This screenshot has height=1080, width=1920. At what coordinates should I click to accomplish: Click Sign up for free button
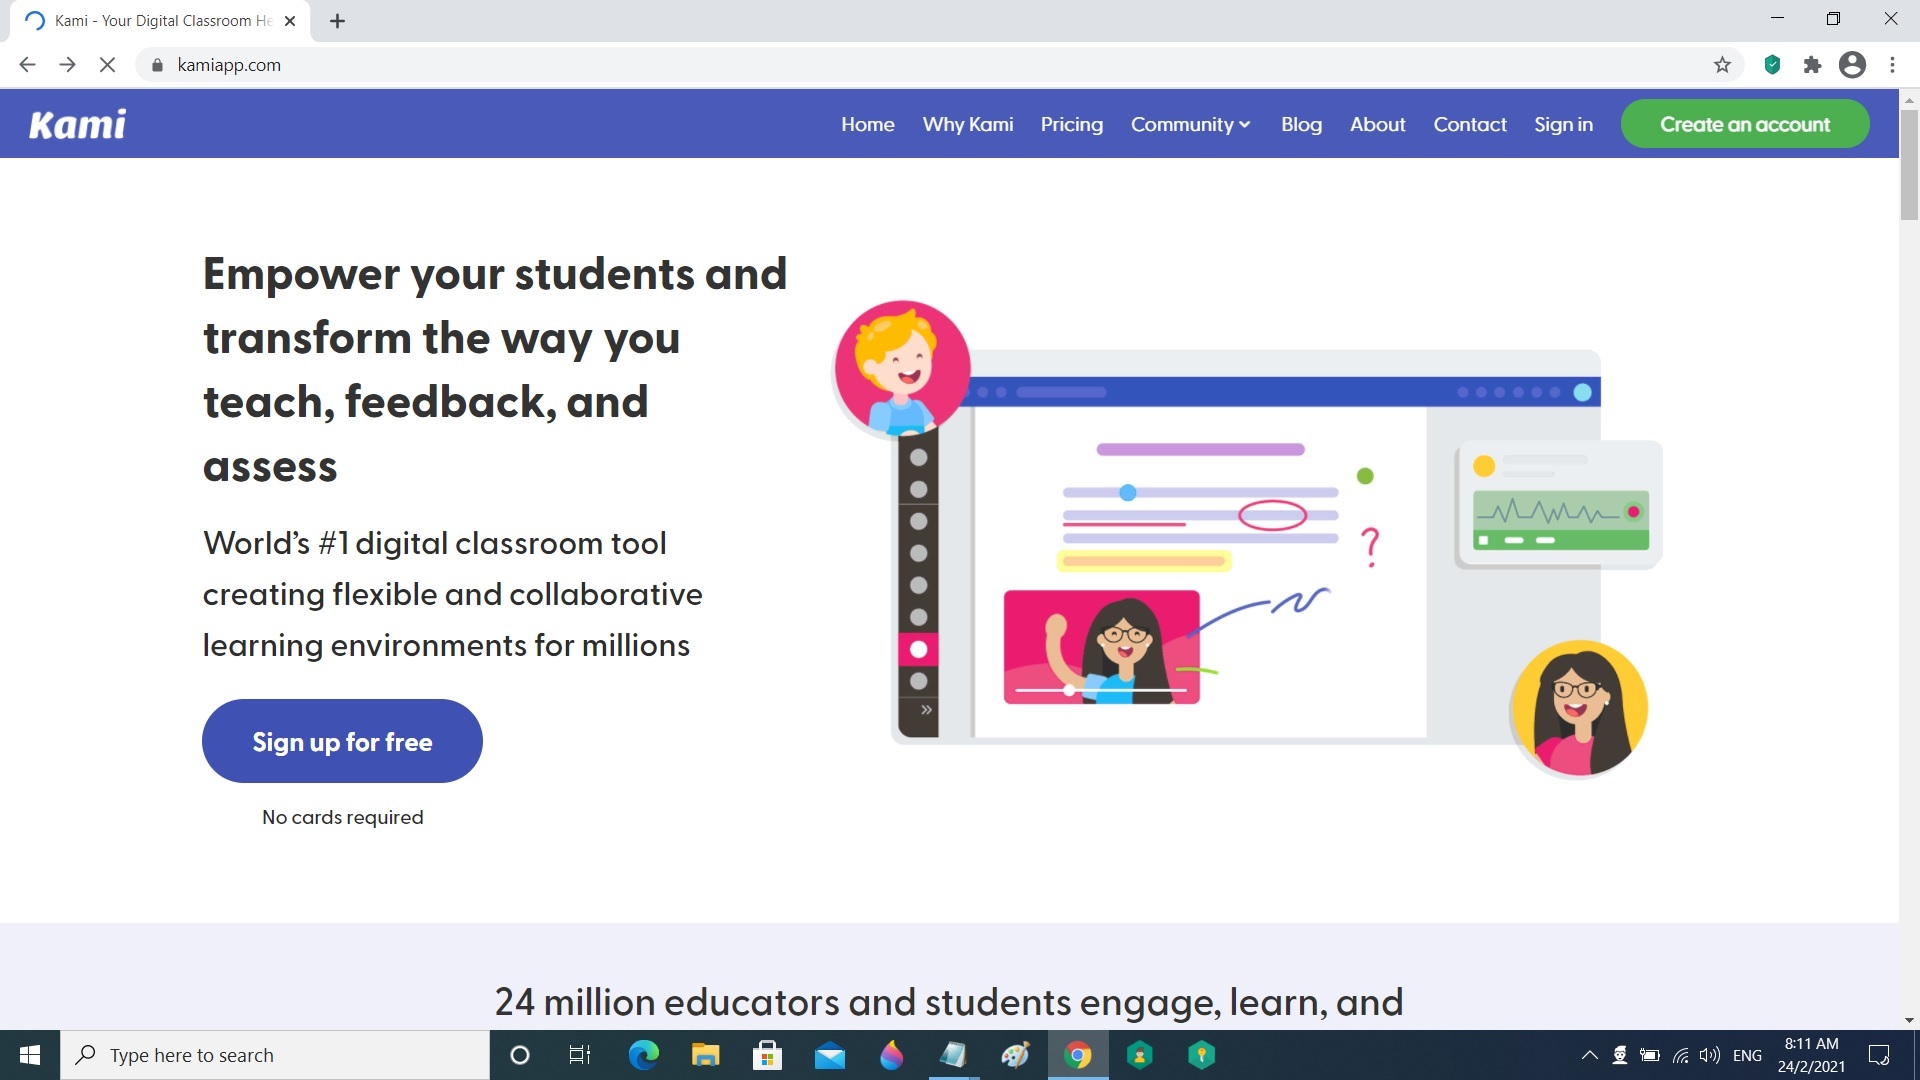pos(342,741)
